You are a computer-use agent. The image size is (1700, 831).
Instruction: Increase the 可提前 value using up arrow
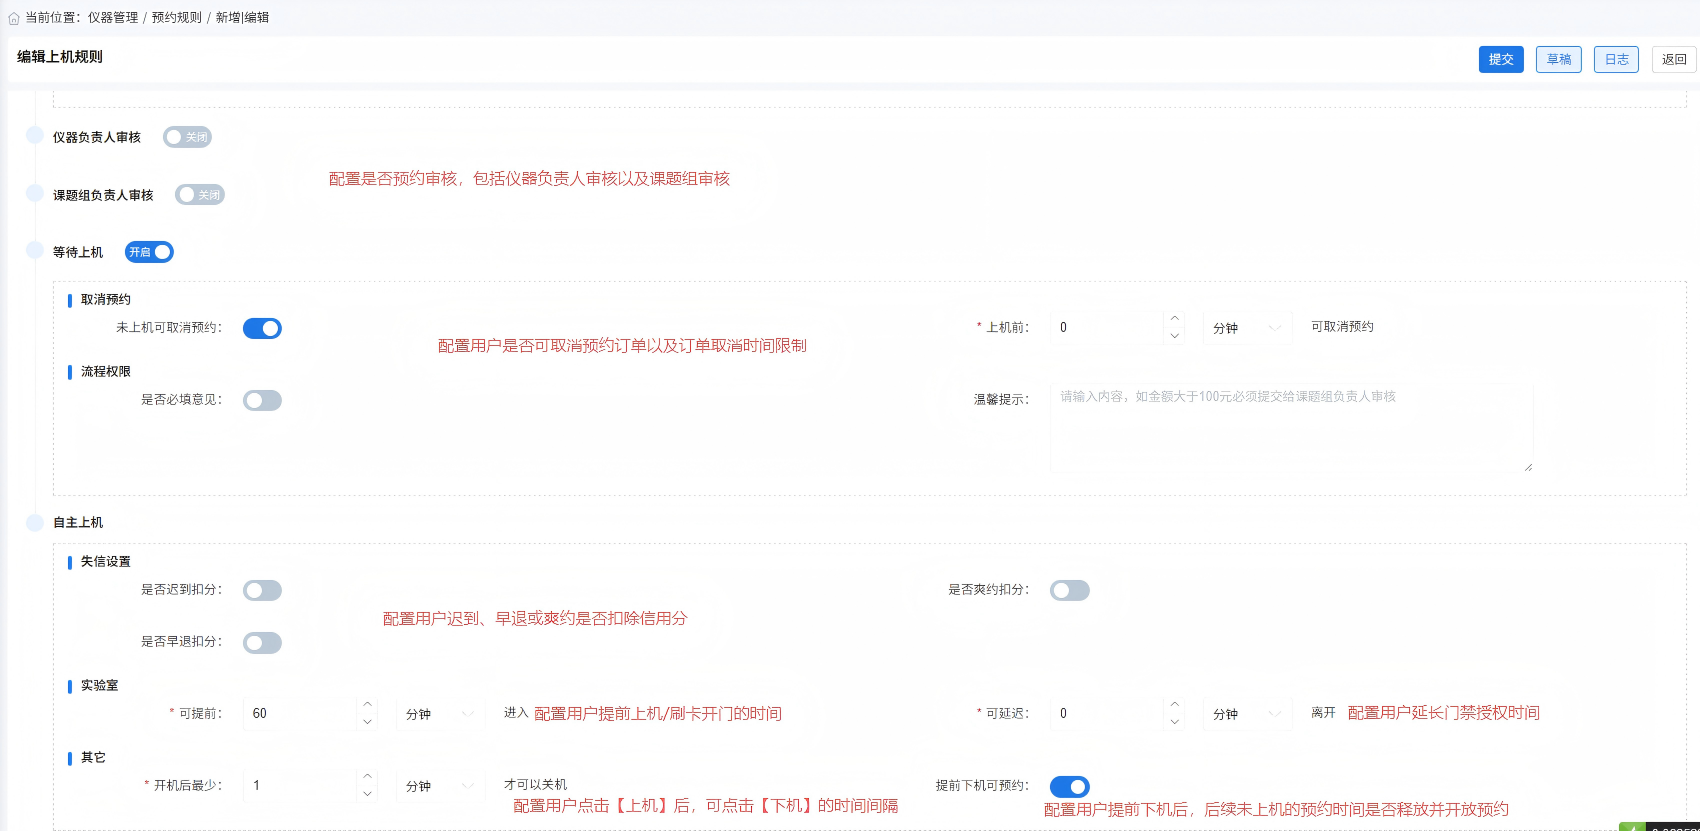[x=367, y=704]
